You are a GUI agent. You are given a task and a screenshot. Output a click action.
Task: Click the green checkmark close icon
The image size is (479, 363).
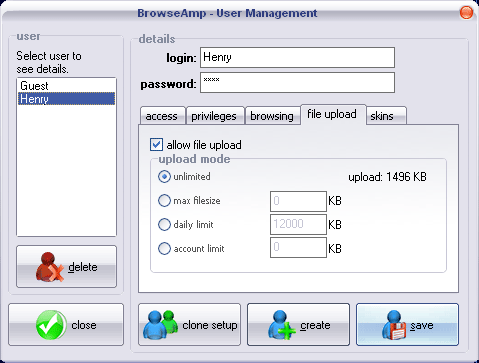(x=51, y=325)
